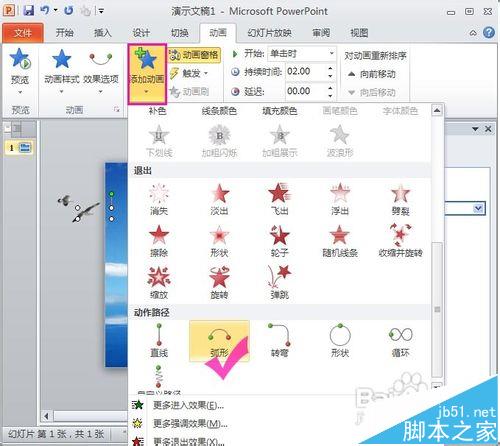Open the 触发 trigger dropdown
This screenshot has height=446, width=500.
point(189,73)
